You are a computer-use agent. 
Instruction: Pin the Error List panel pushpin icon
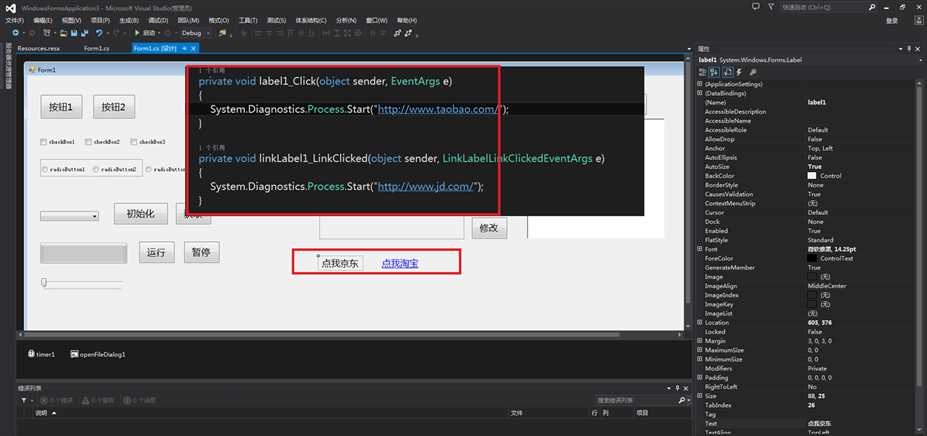678,388
